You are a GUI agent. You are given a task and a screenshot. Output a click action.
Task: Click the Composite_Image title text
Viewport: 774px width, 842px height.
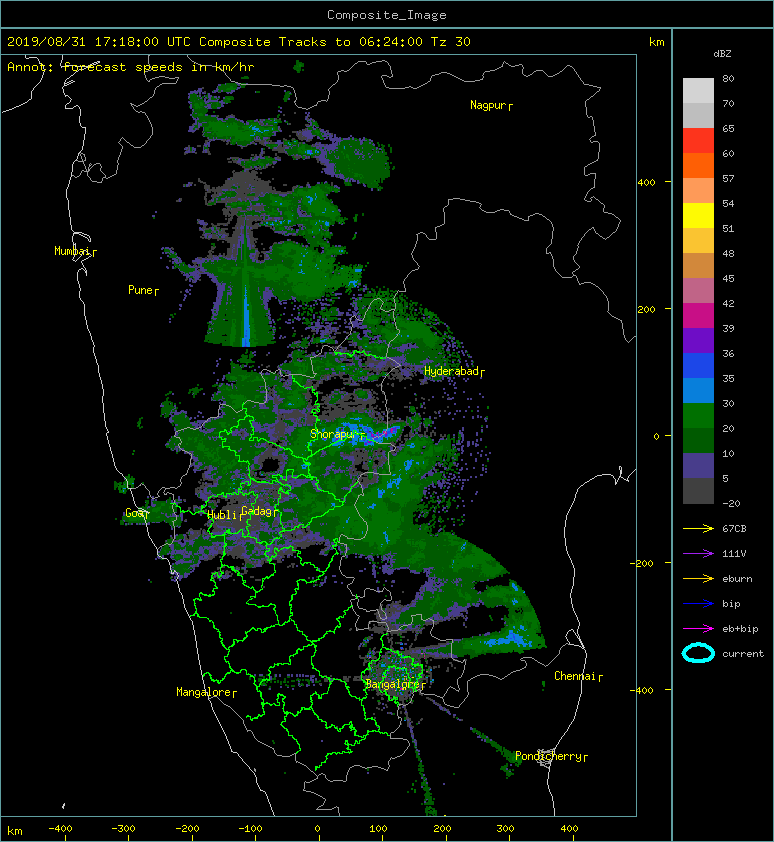(x=387, y=15)
